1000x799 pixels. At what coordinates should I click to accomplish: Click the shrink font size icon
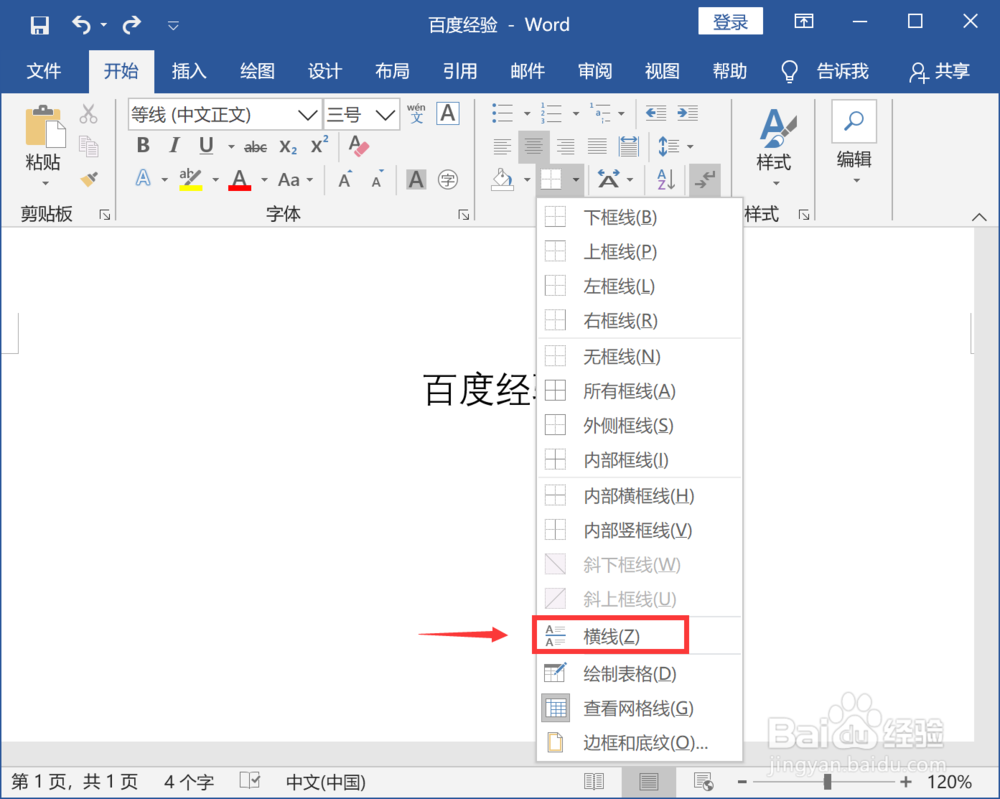click(378, 179)
